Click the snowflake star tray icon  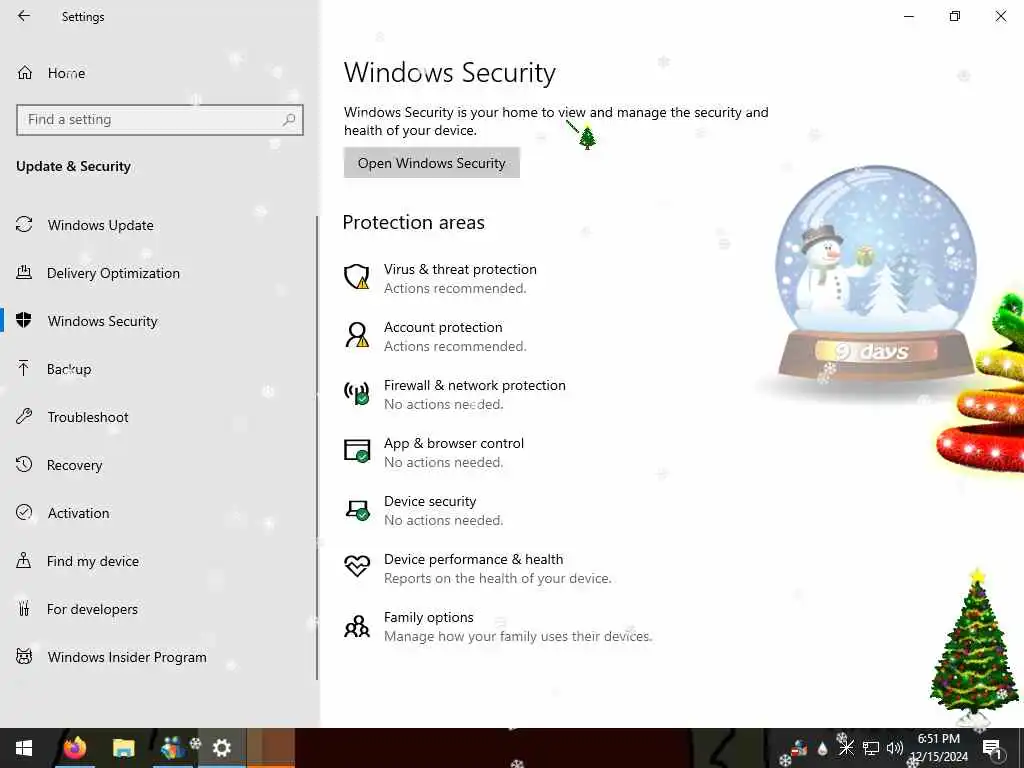[846, 748]
